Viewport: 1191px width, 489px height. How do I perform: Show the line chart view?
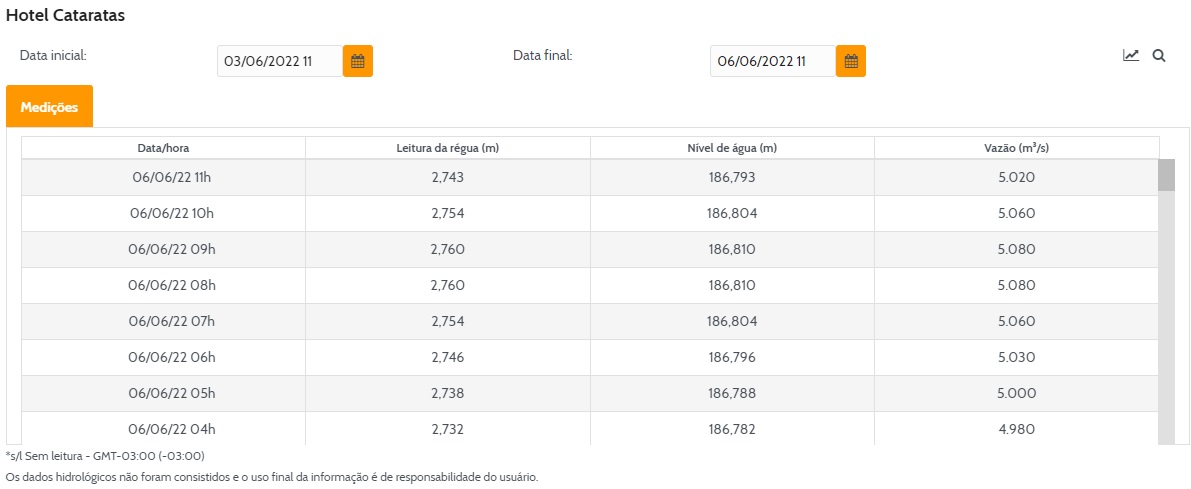pyautogui.click(x=1131, y=56)
